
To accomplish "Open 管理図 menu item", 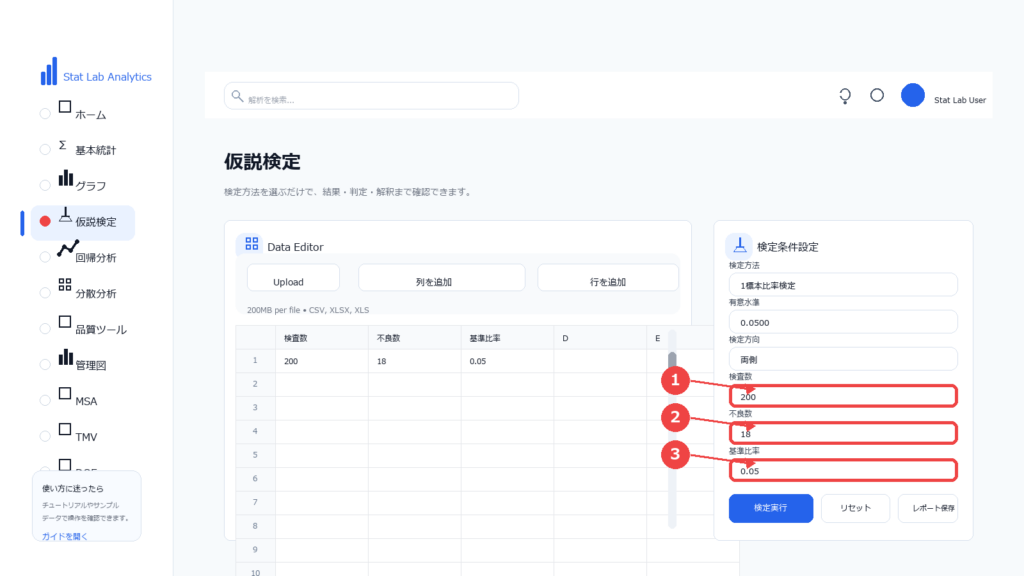I will click(91, 366).
